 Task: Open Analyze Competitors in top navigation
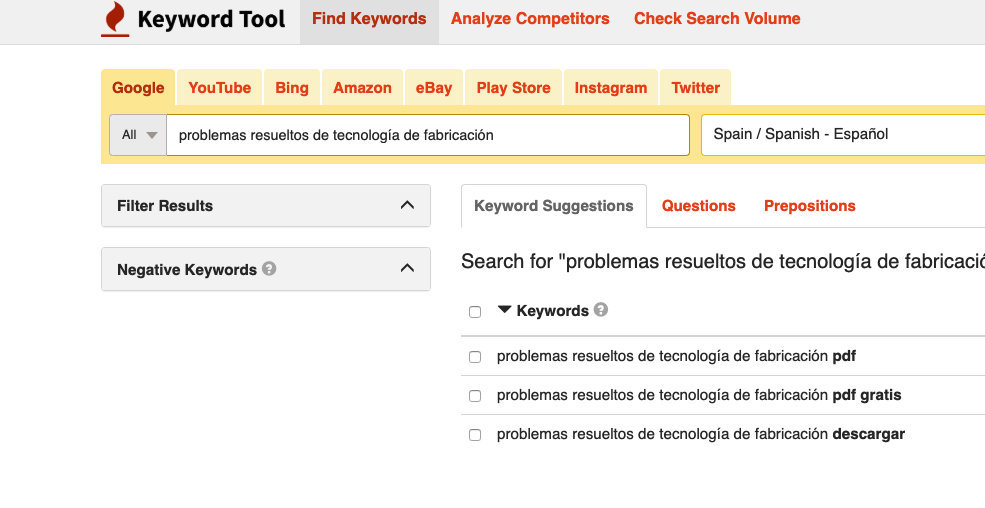point(530,19)
